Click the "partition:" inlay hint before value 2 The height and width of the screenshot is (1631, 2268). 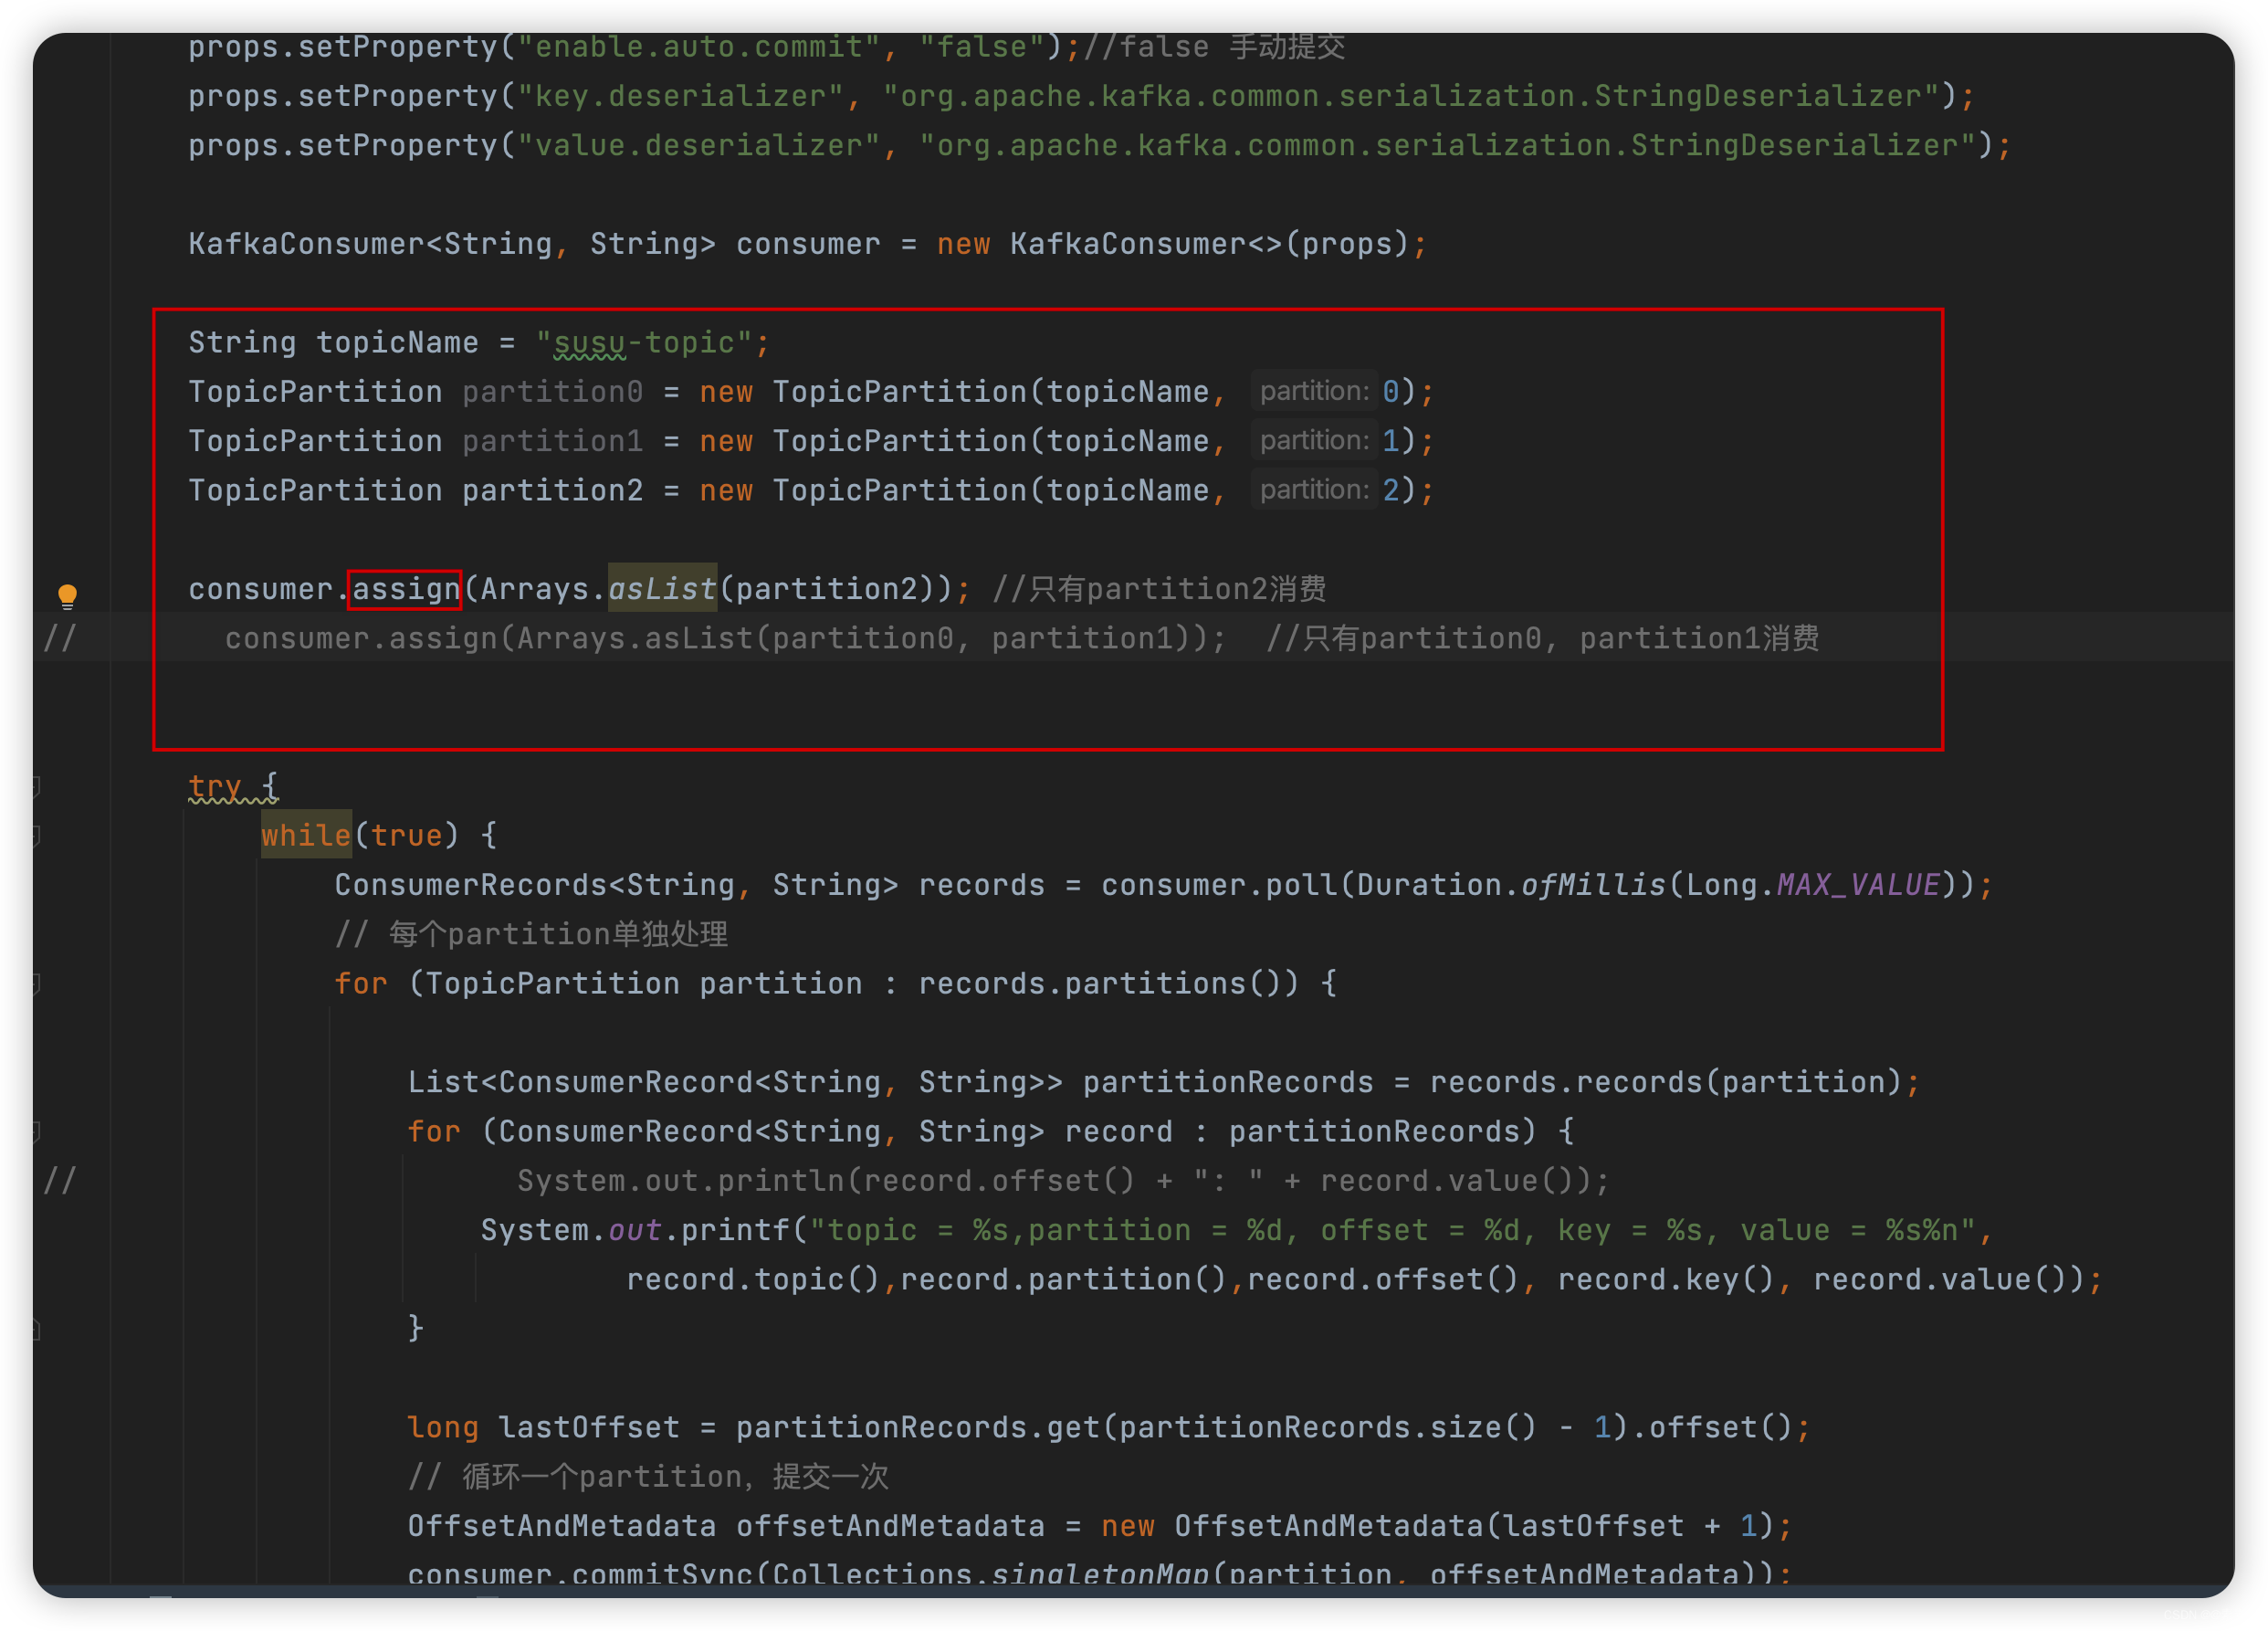pos(1313,489)
